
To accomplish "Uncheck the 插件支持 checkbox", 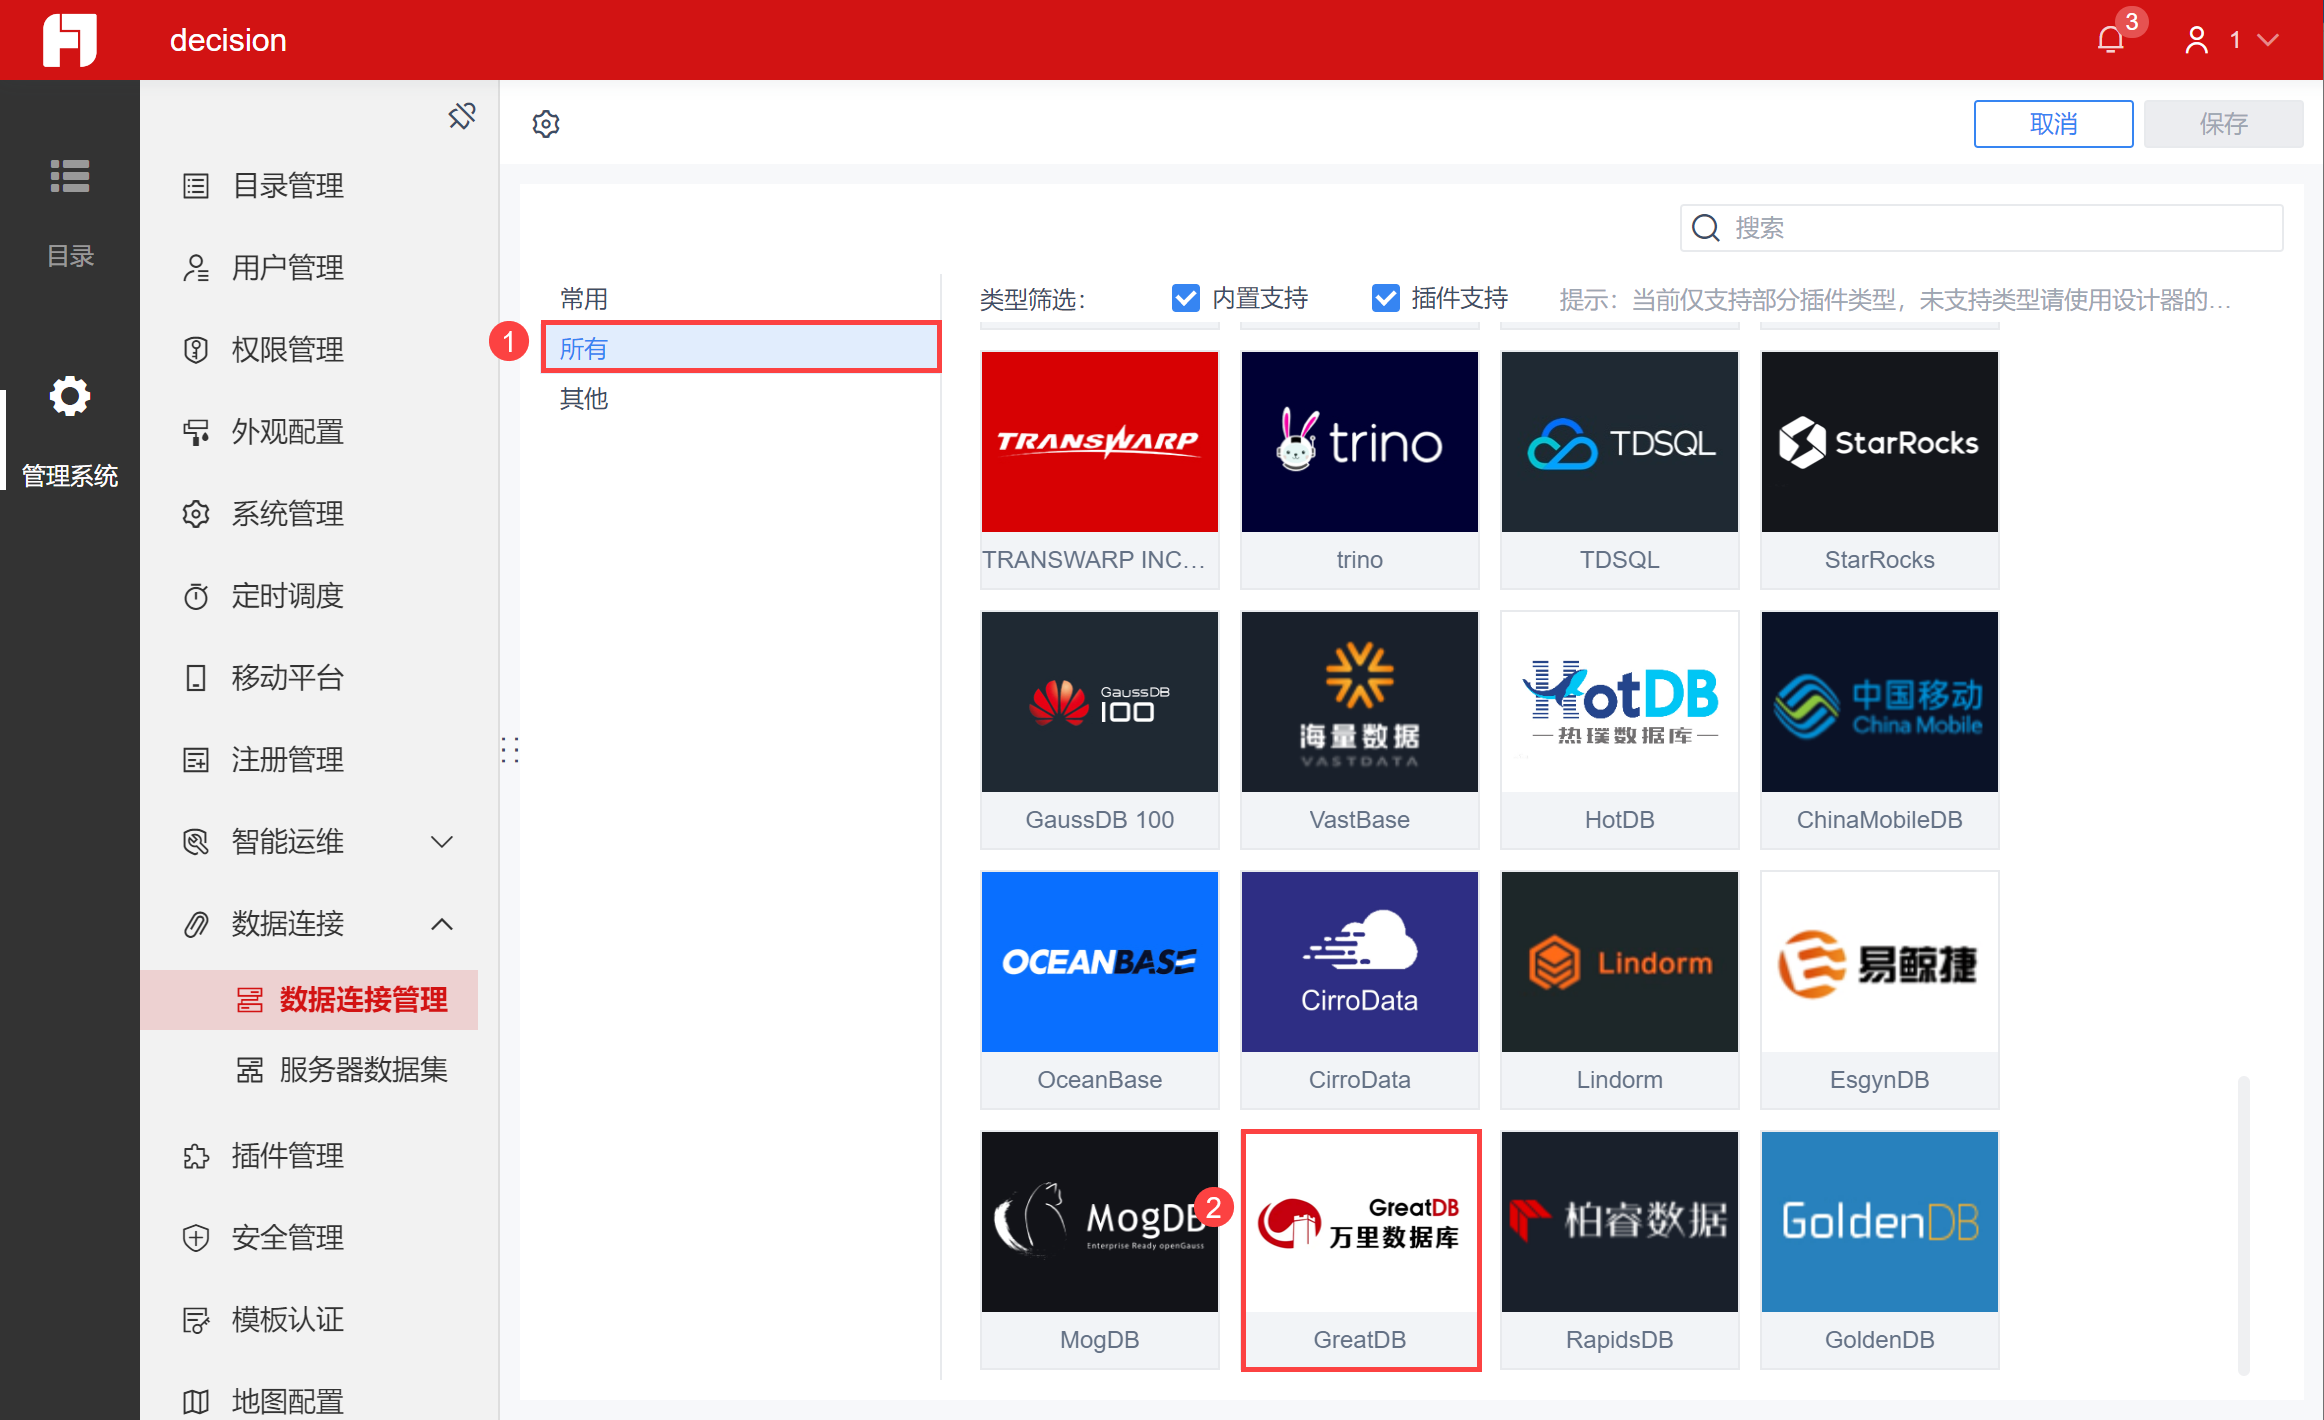I will click(1386, 298).
